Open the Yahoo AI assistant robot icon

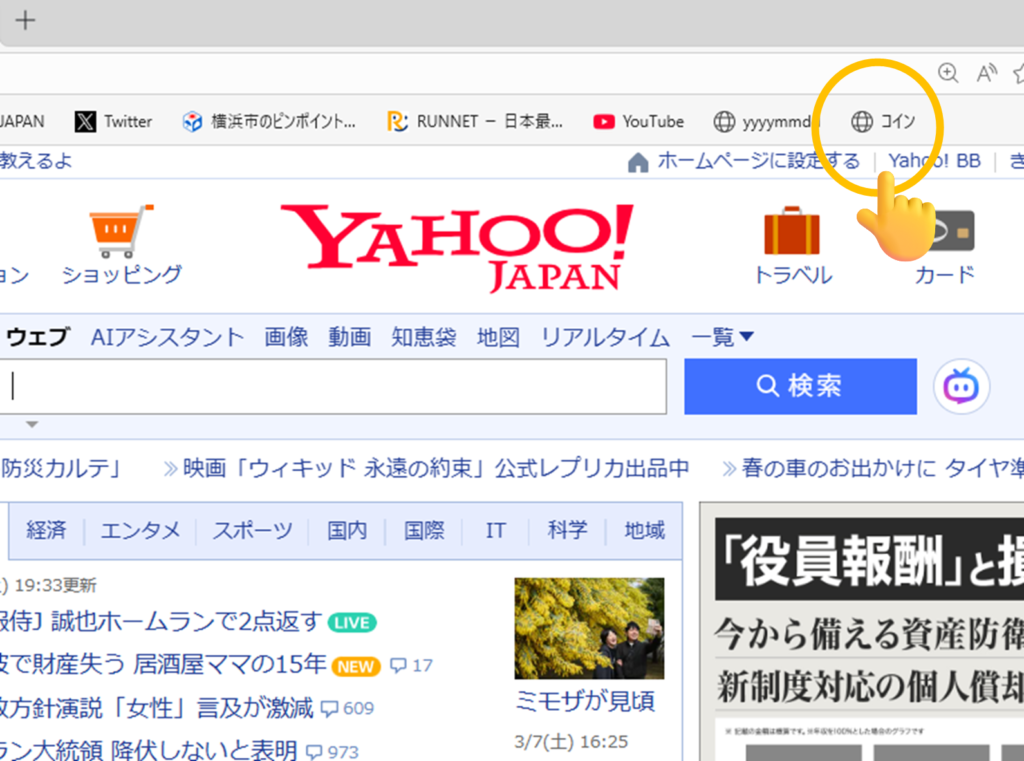click(961, 387)
